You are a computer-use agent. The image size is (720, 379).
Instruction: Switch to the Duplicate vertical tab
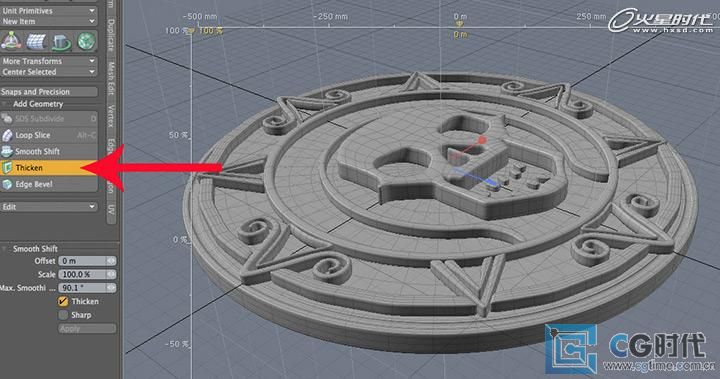coord(111,35)
